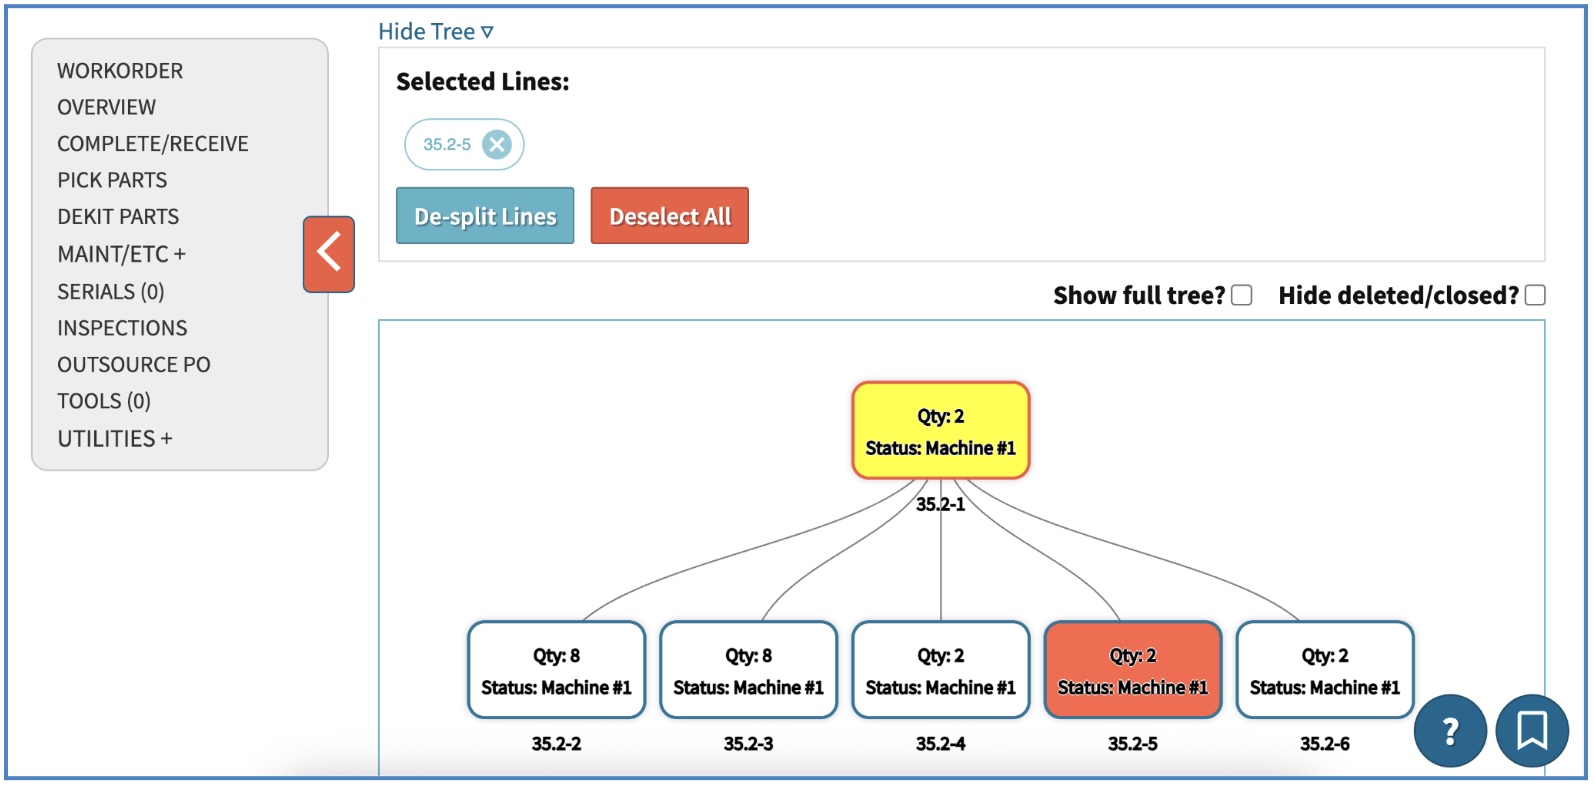Collapse the sidebar with the orange arrow
This screenshot has width=1594, height=786.
click(329, 254)
